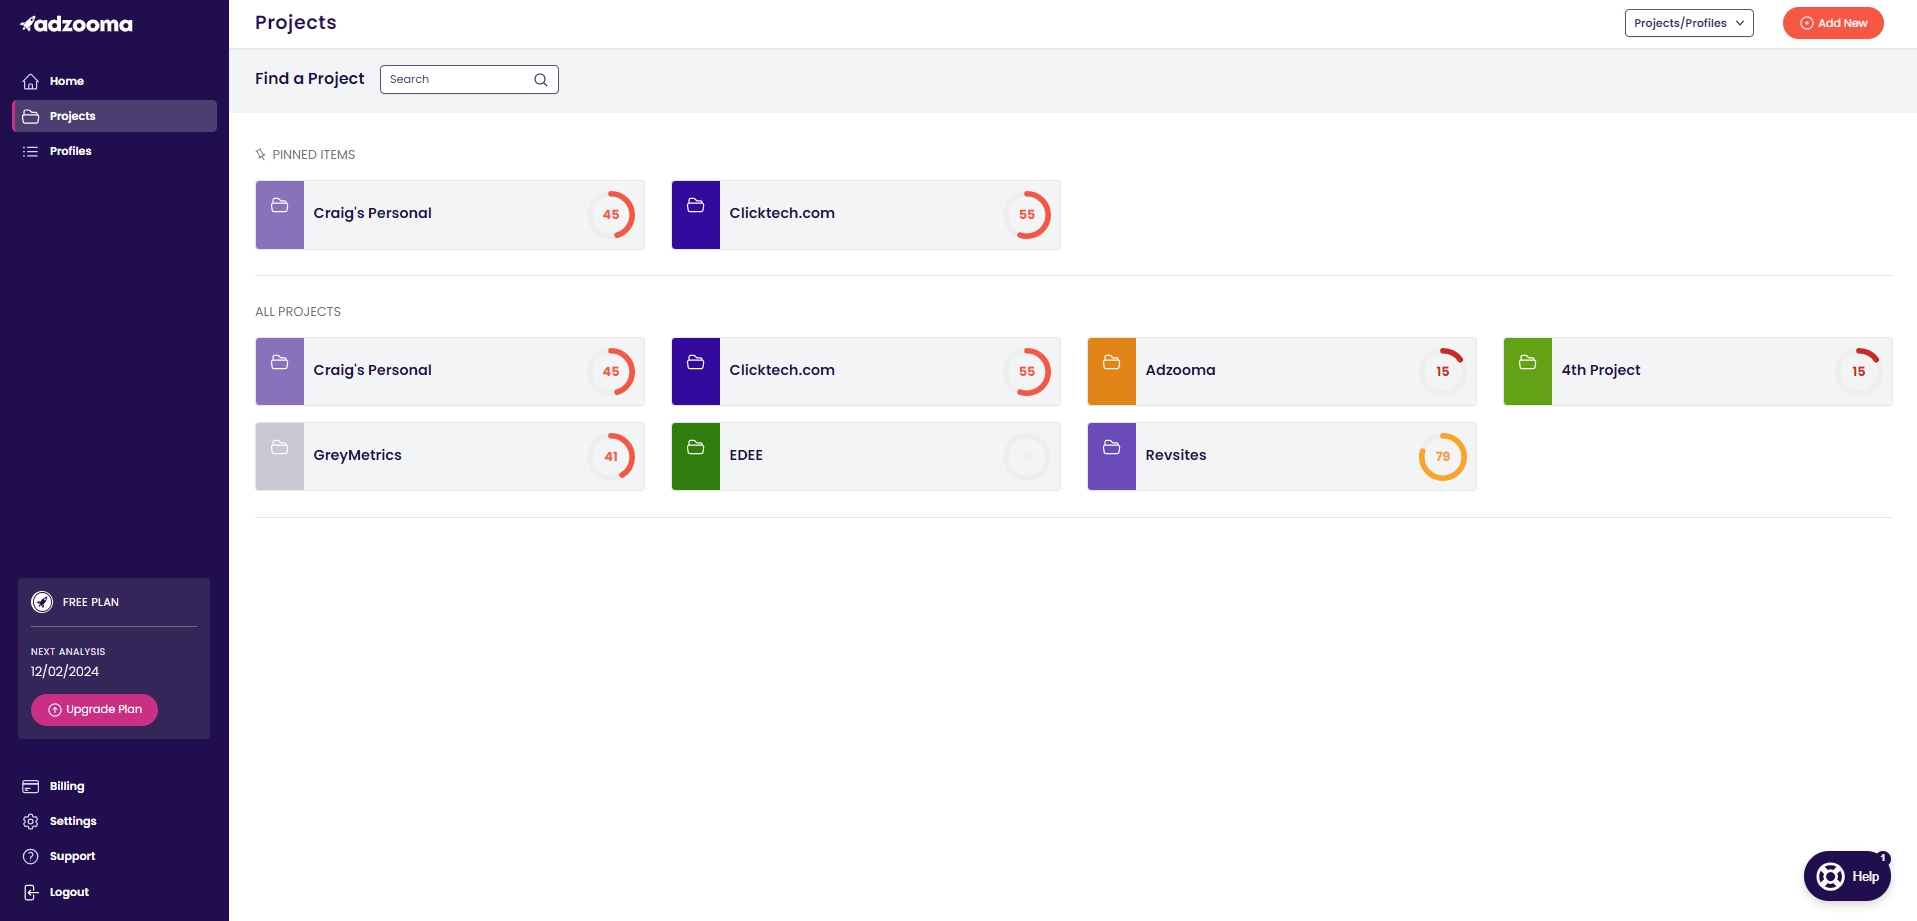Open the Settings page
Image resolution: width=1917 pixels, height=921 pixels.
tap(114, 821)
